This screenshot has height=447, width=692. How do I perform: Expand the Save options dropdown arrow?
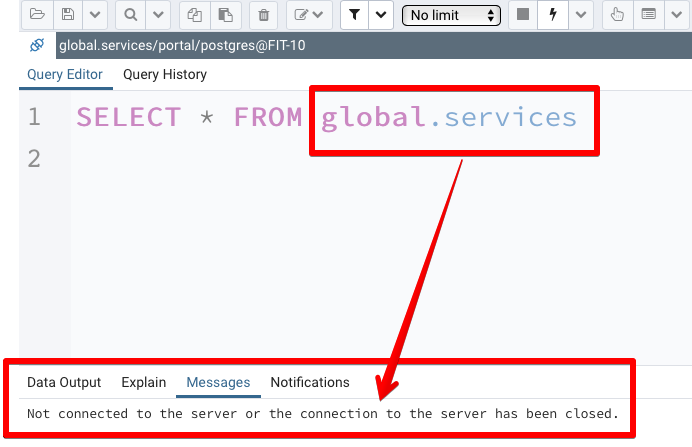(93, 15)
